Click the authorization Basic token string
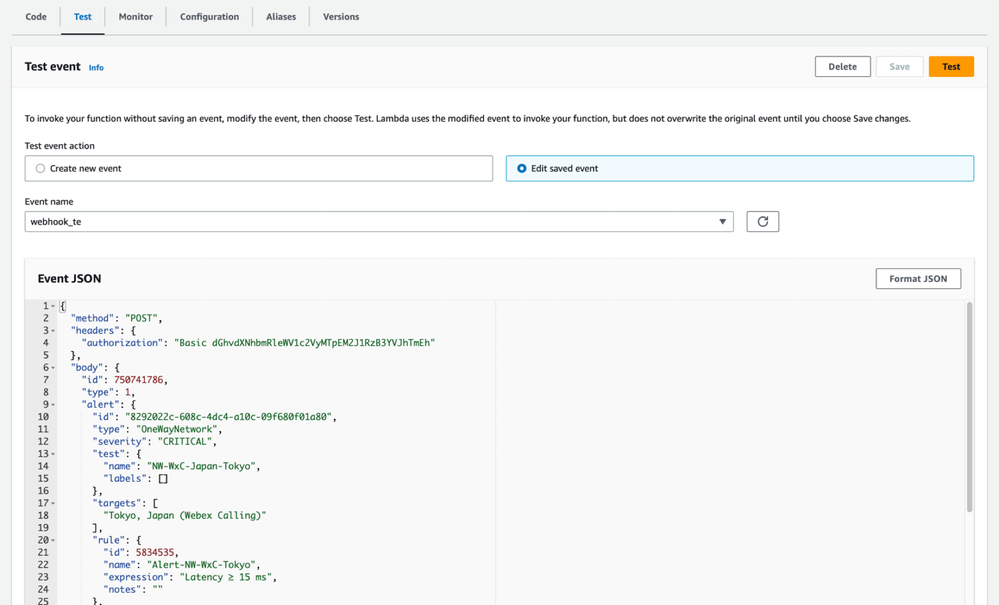 (305, 343)
